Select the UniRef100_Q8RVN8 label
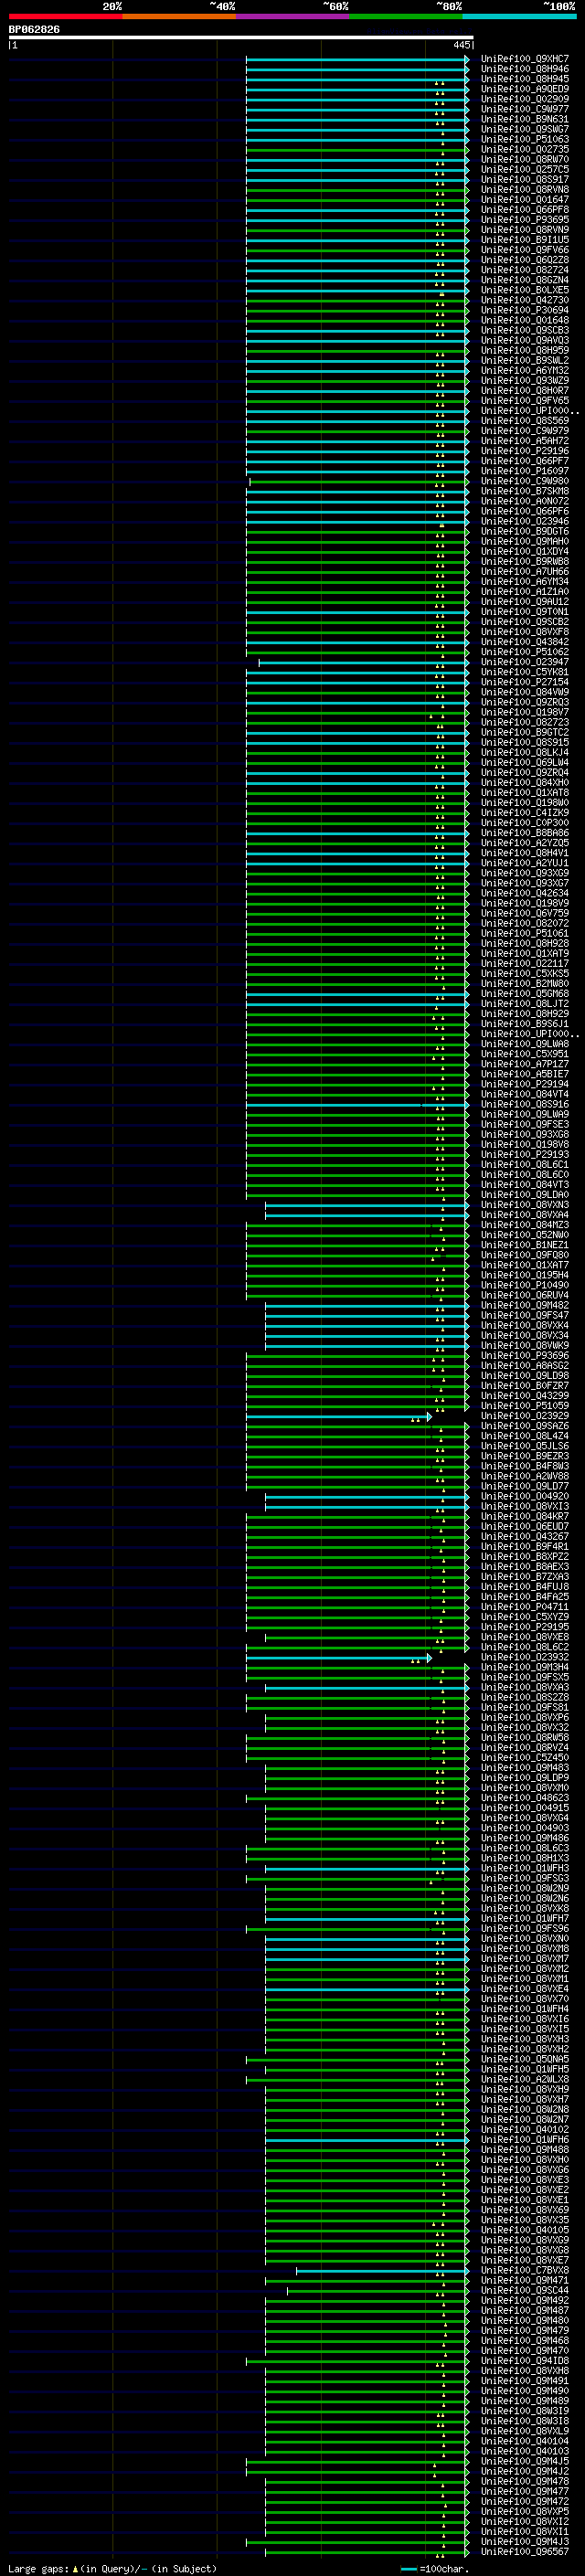The height and width of the screenshot is (2576, 585). point(525,189)
